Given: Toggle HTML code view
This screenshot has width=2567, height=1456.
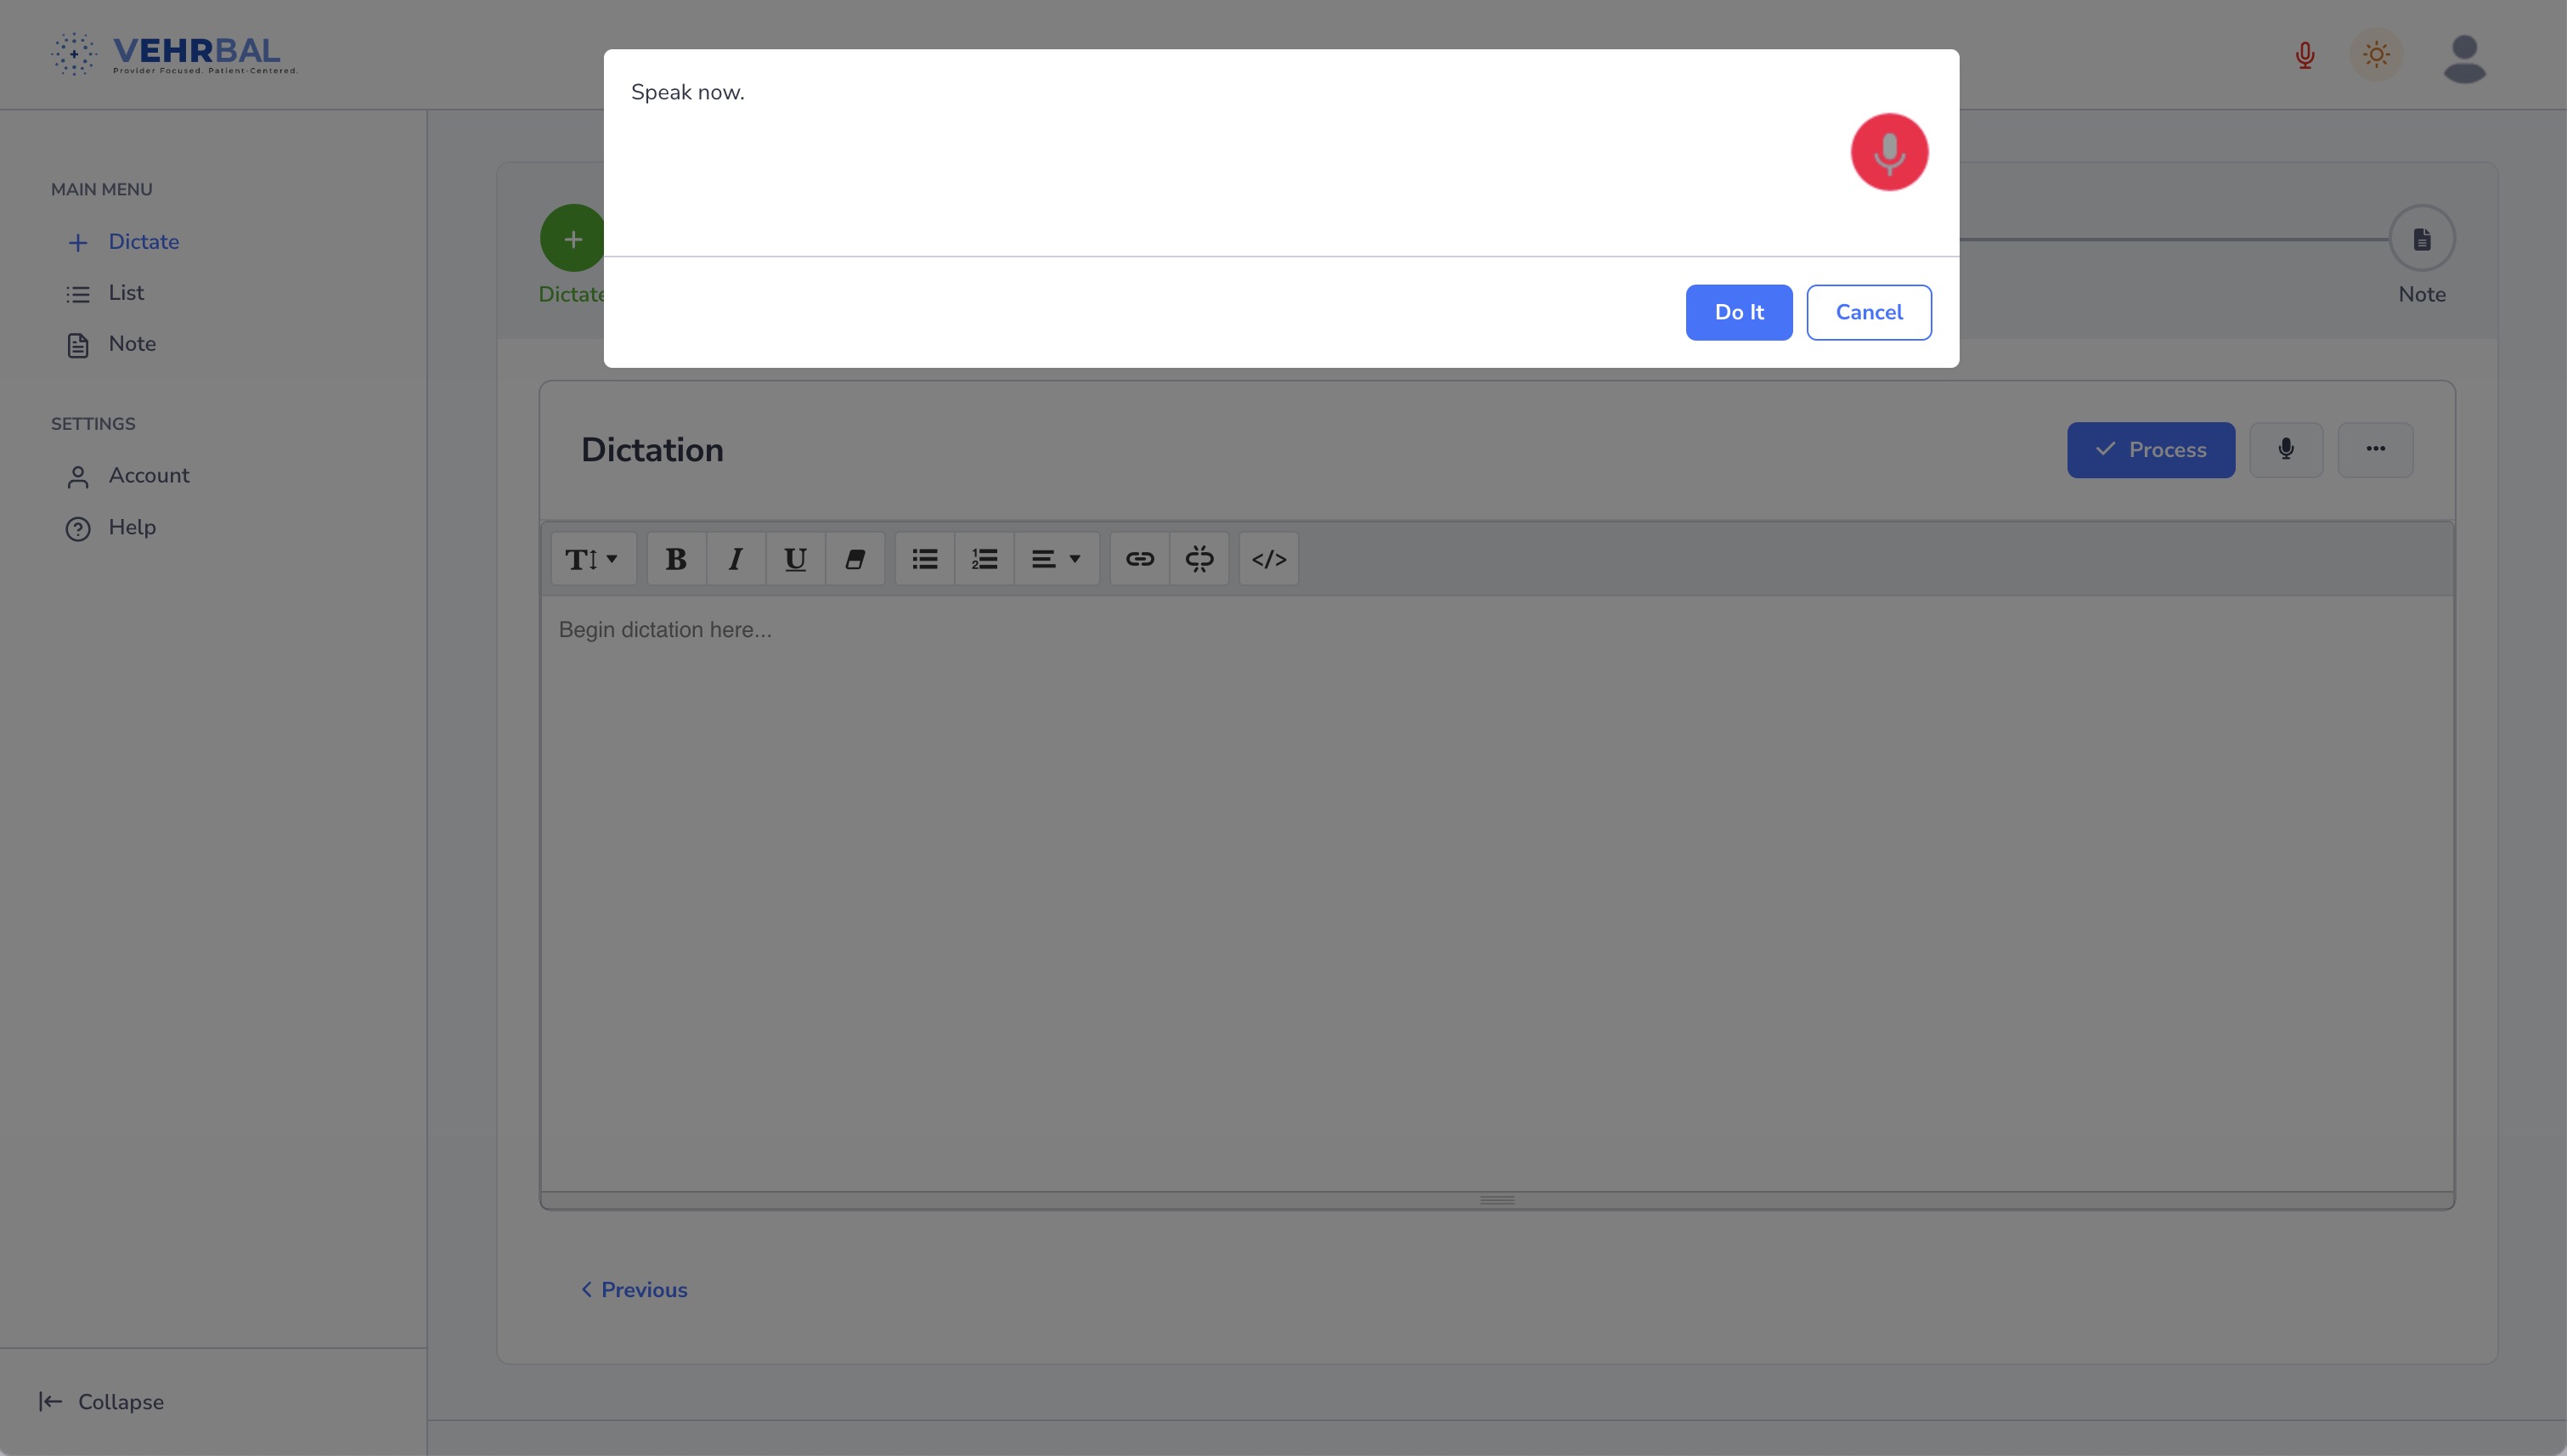Looking at the screenshot, I should pos(1268,559).
